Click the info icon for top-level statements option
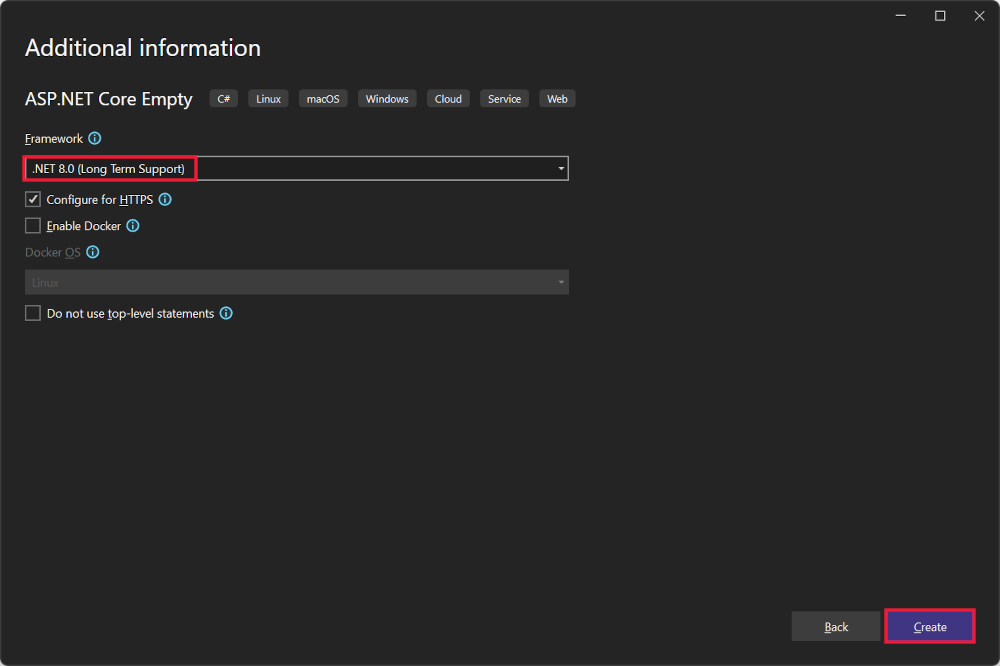Viewport: 1000px width, 666px height. 226,313
